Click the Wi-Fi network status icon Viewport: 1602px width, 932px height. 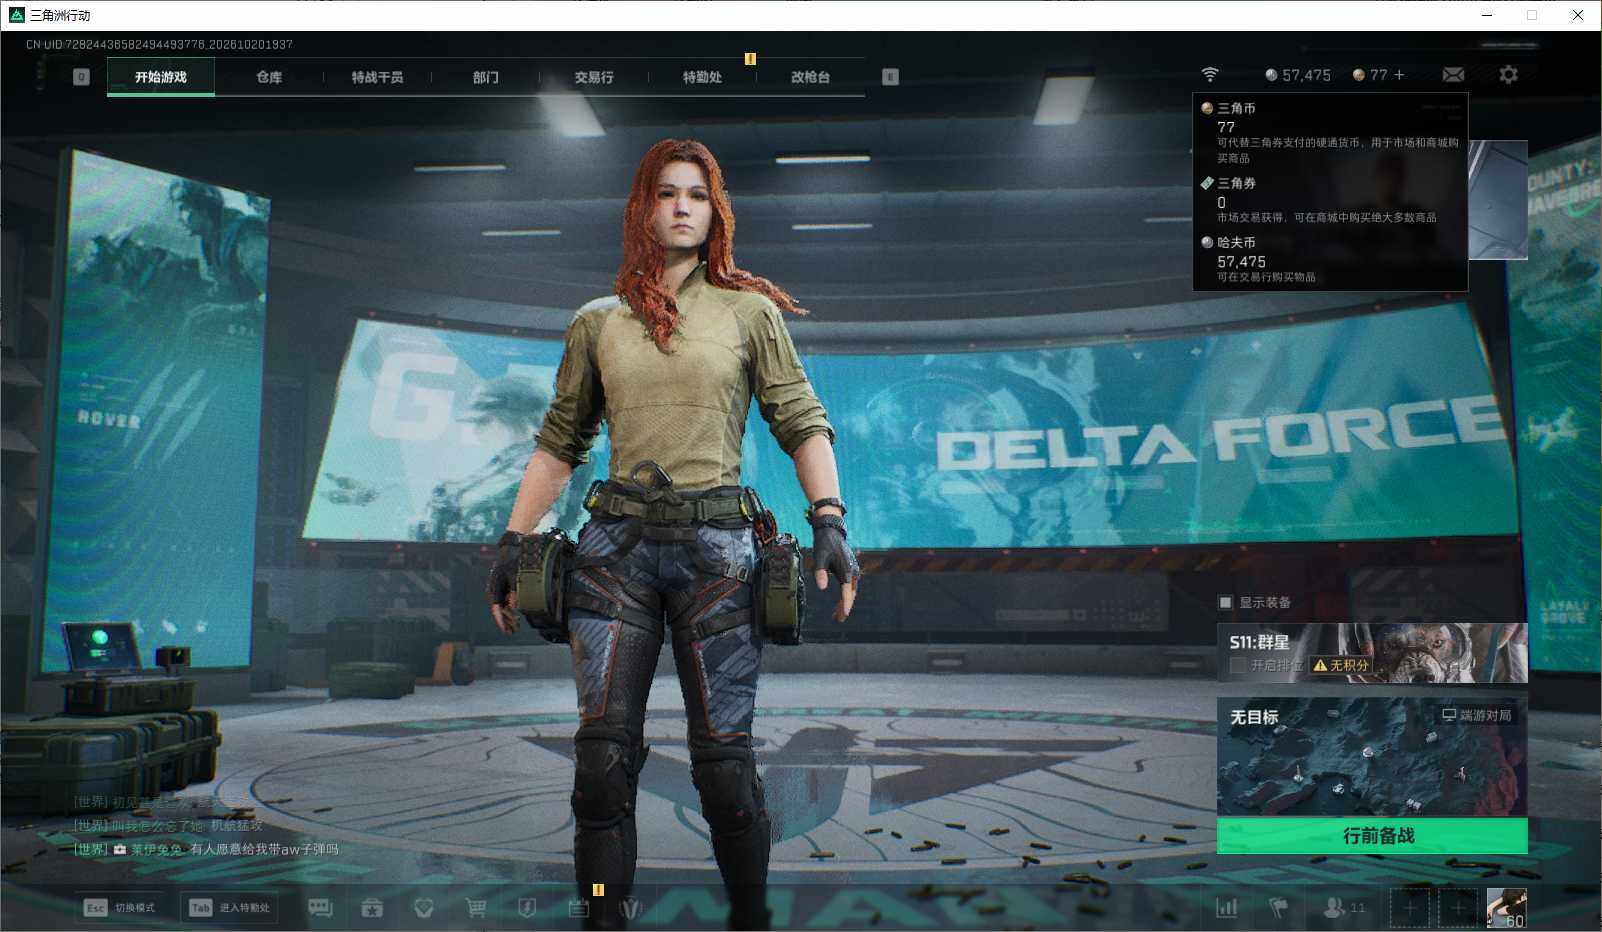point(1210,75)
